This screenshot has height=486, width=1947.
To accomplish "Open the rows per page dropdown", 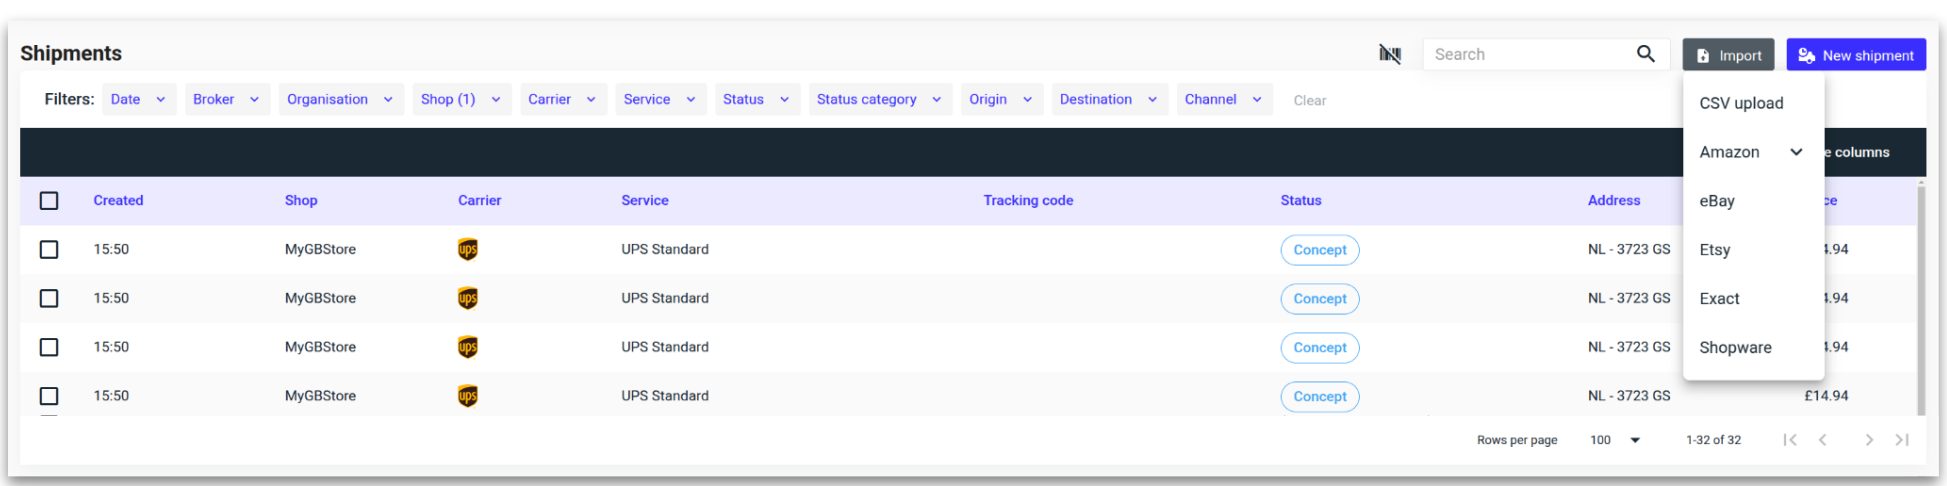I will 1616,440.
